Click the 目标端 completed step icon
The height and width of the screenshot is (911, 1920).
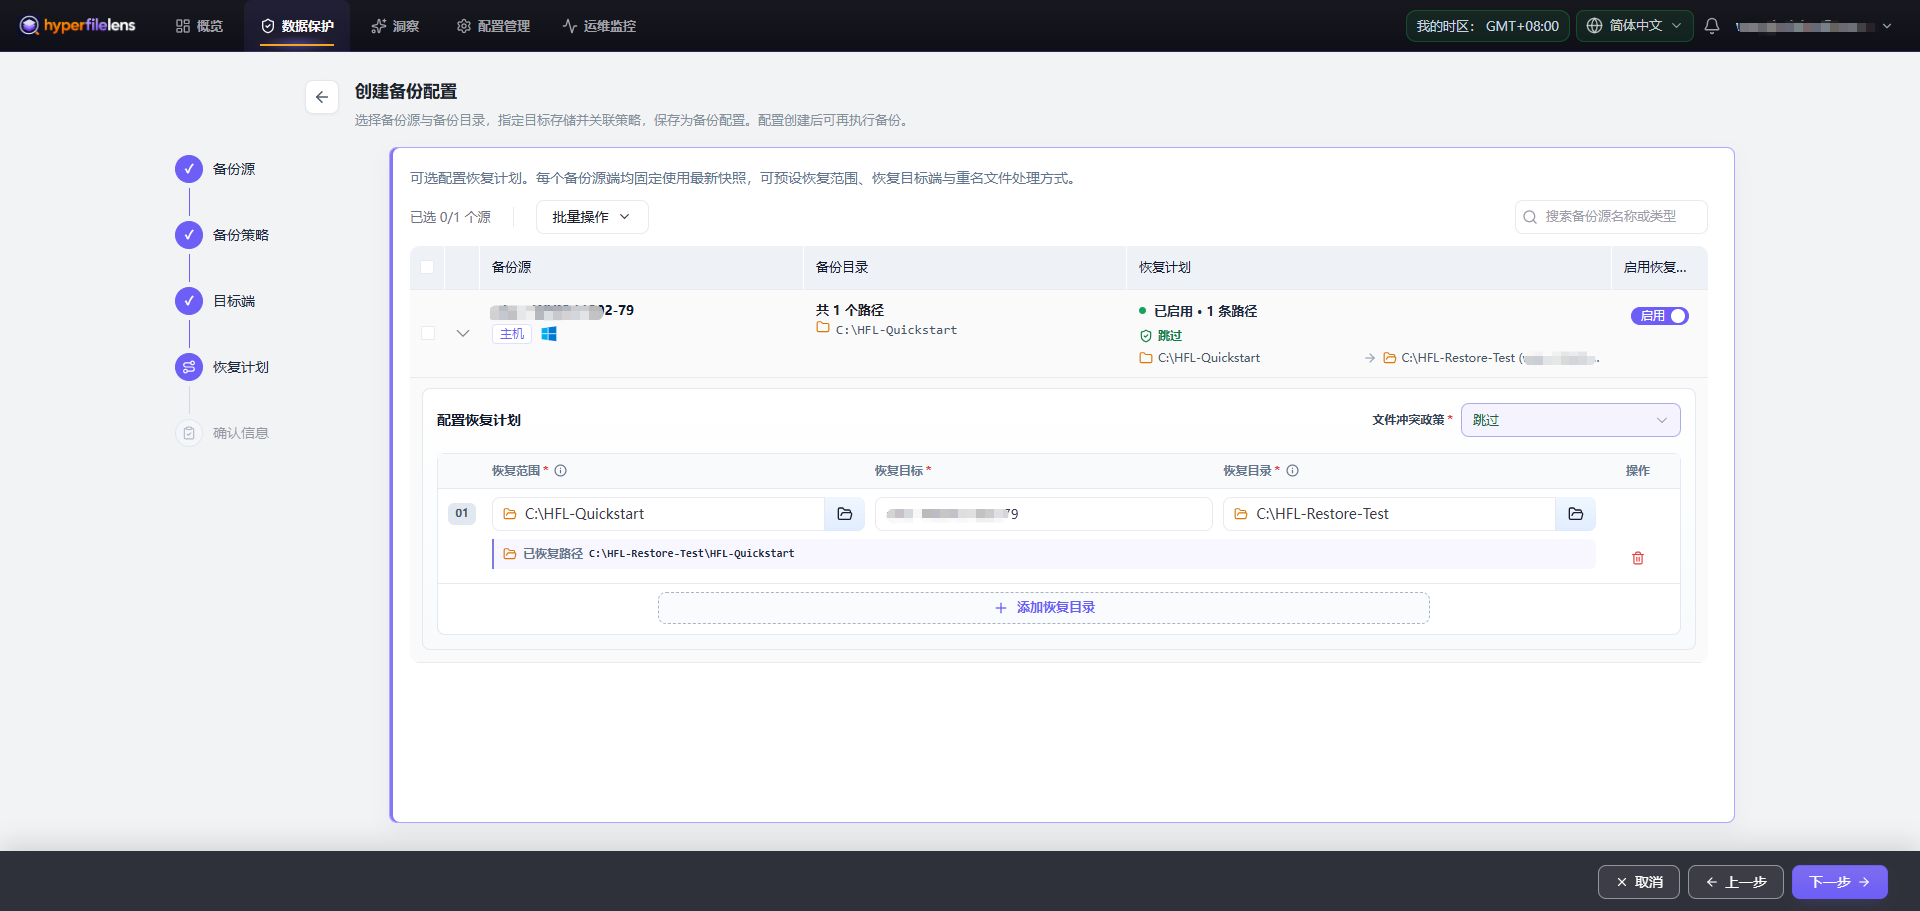pyautogui.click(x=189, y=301)
